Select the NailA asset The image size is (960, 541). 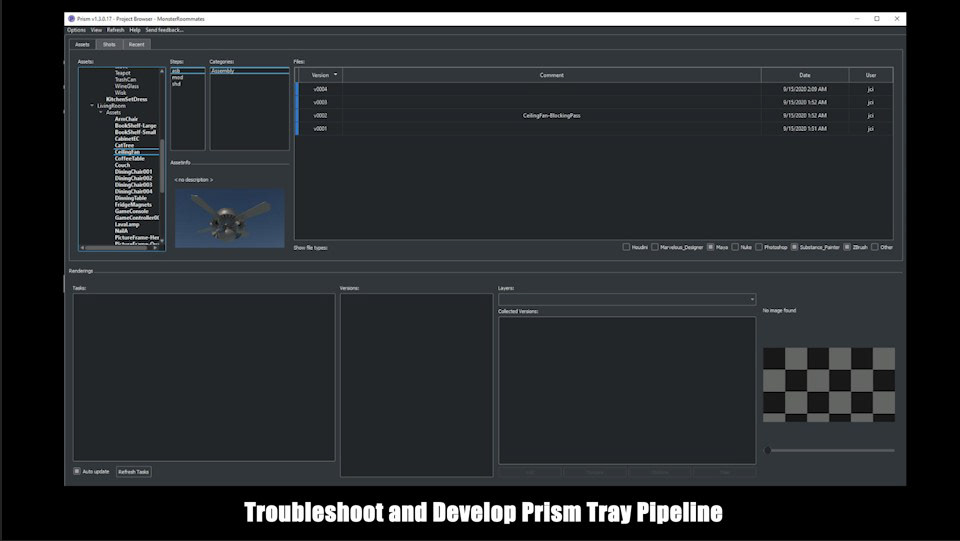click(121, 231)
